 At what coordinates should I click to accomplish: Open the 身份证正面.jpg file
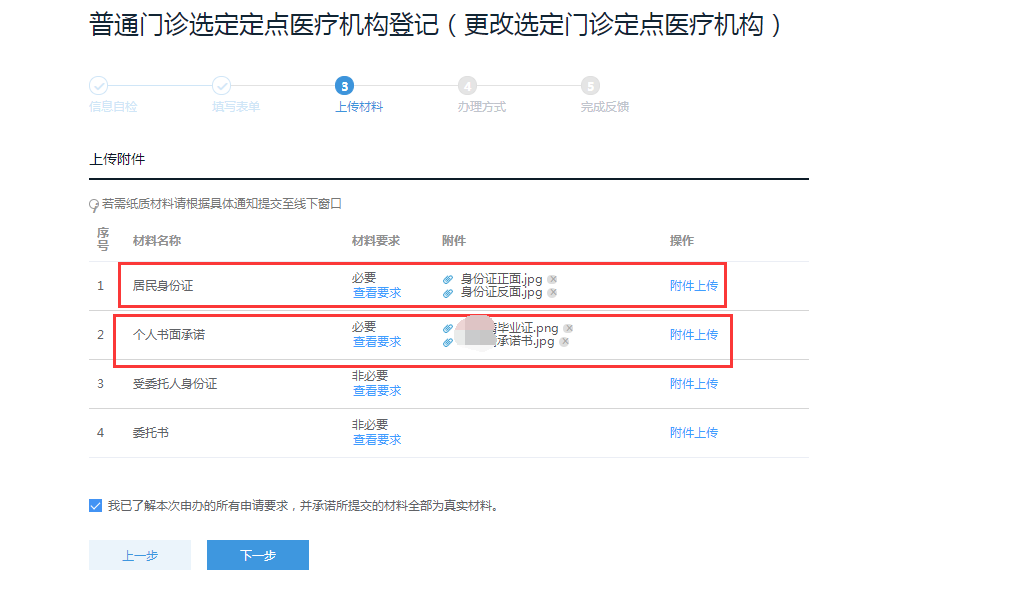pyautogui.click(x=501, y=280)
